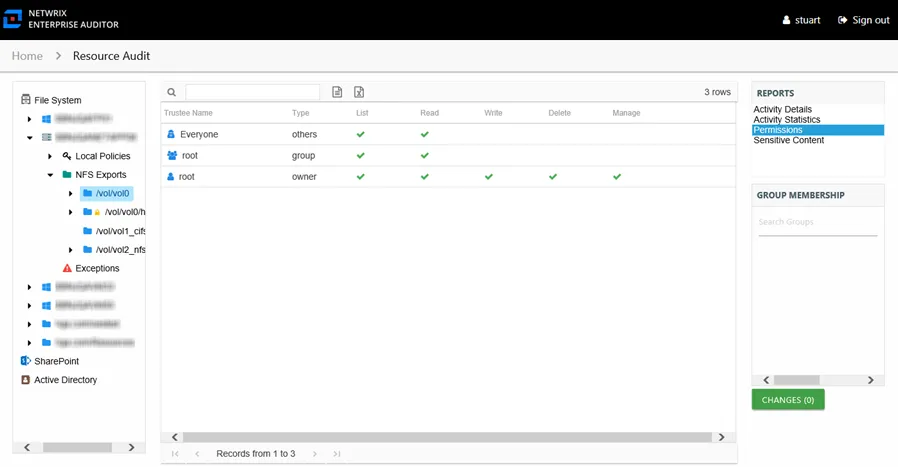Viewport: 898px width, 467px height.
Task: Go to last page of records
Action: click(x=337, y=454)
